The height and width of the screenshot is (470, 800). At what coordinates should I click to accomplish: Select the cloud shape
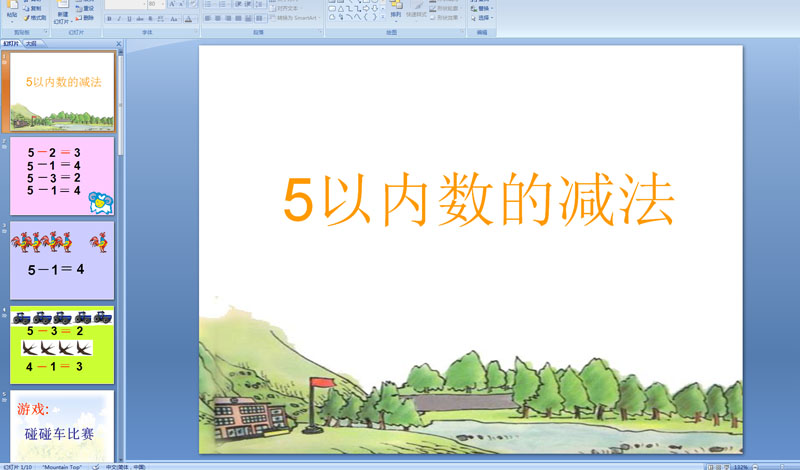click(x=332, y=17)
